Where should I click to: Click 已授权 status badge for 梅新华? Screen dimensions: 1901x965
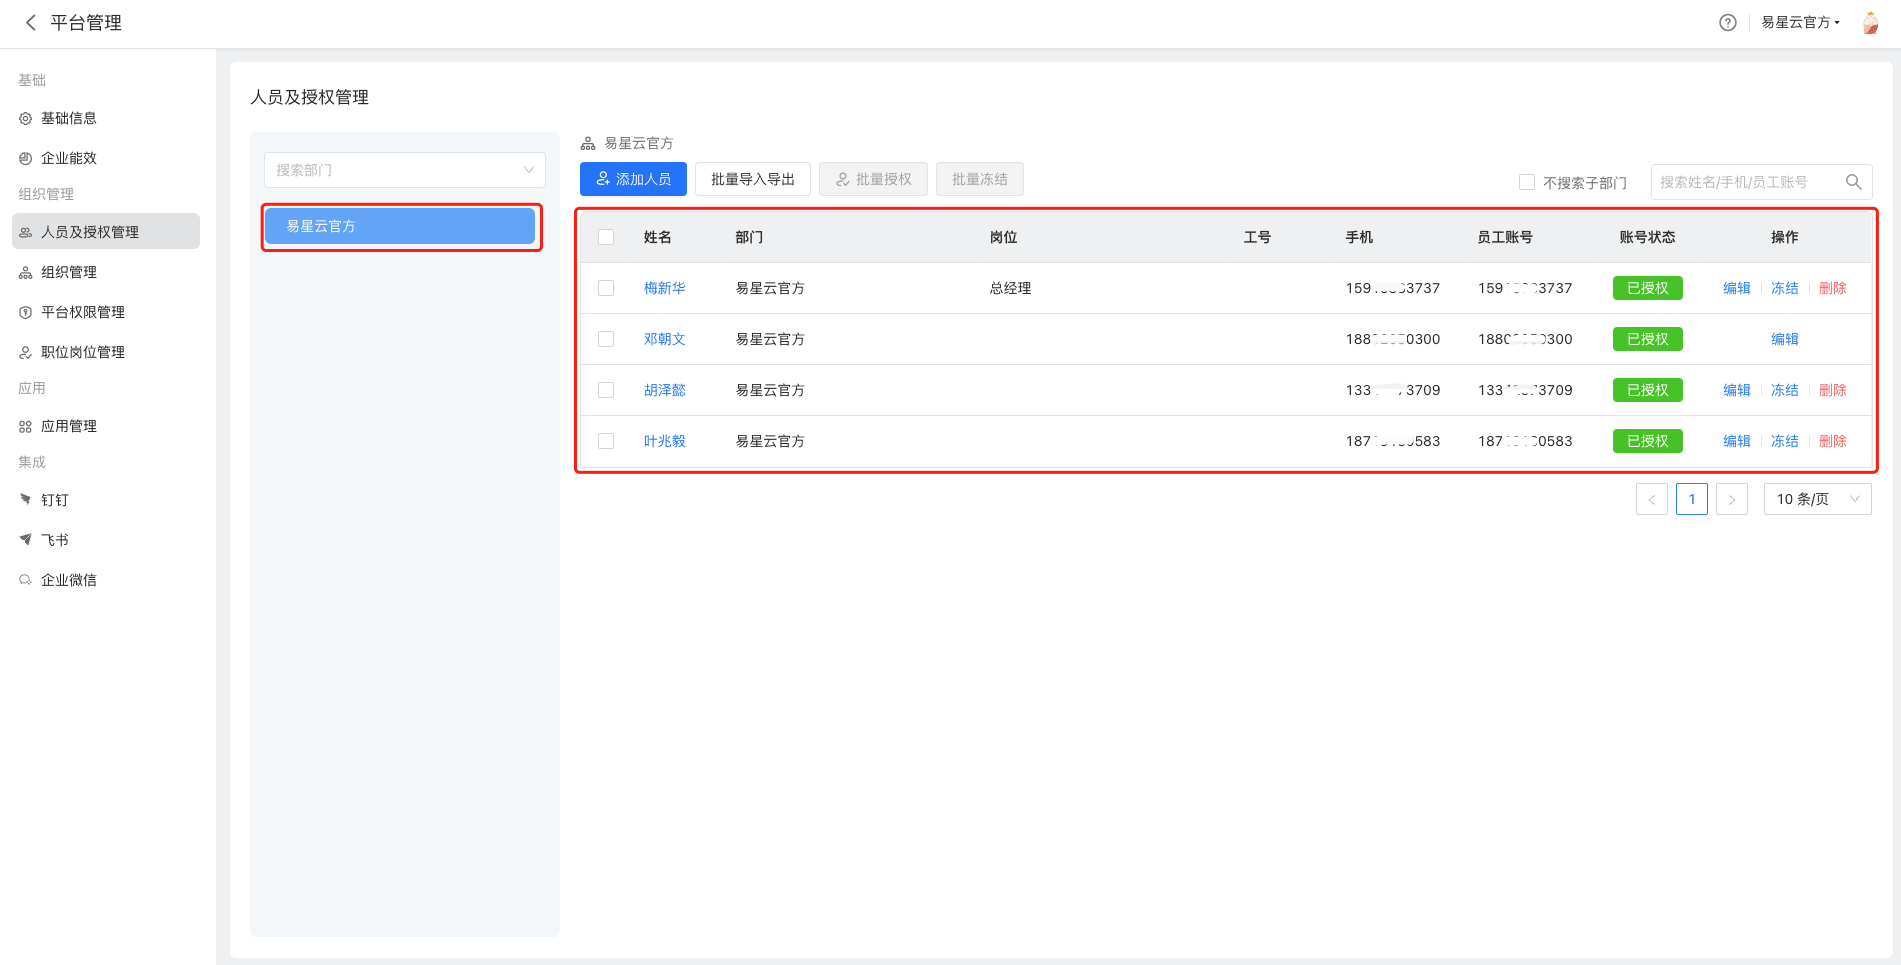[1648, 288]
